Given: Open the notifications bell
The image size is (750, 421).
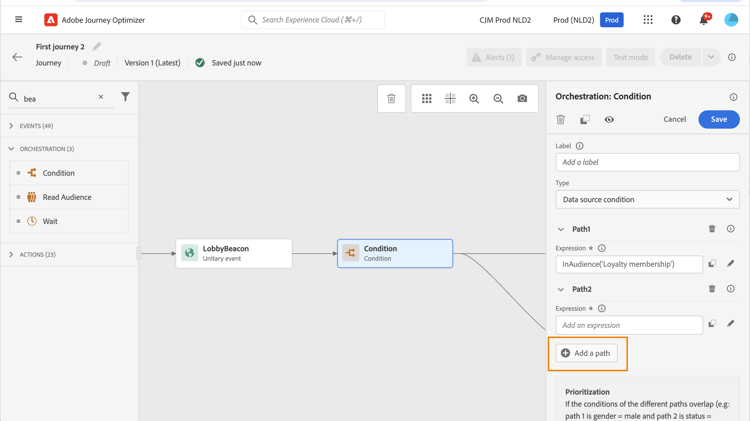Looking at the screenshot, I should (703, 20).
